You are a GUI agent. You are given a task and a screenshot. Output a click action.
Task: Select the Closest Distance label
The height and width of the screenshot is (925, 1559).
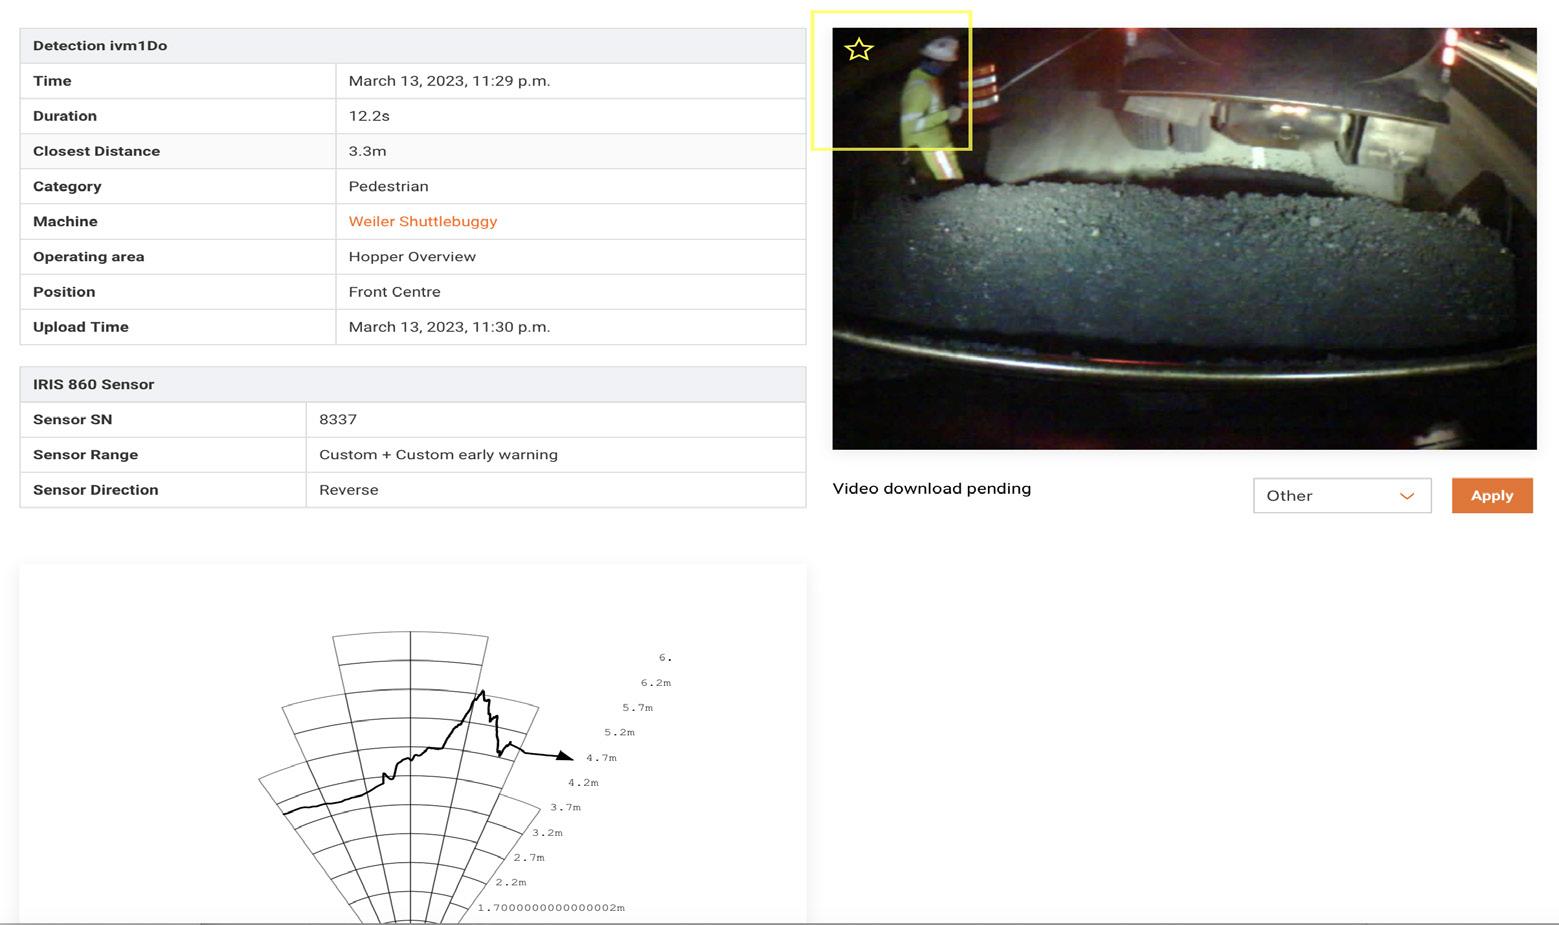(97, 151)
